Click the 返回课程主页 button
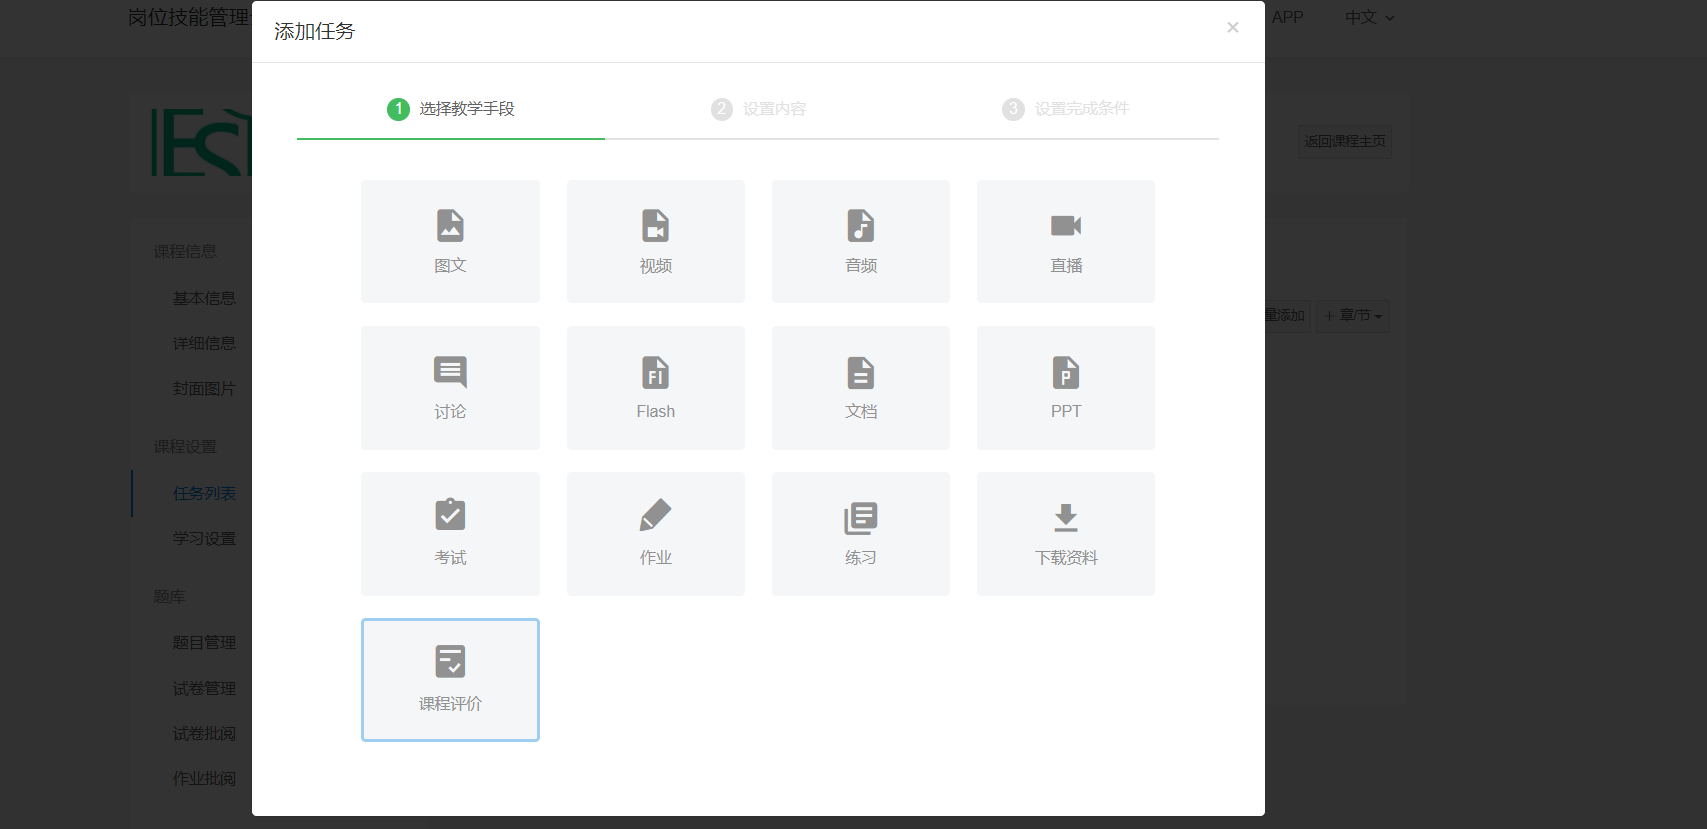This screenshot has width=1707, height=829. click(x=1344, y=141)
